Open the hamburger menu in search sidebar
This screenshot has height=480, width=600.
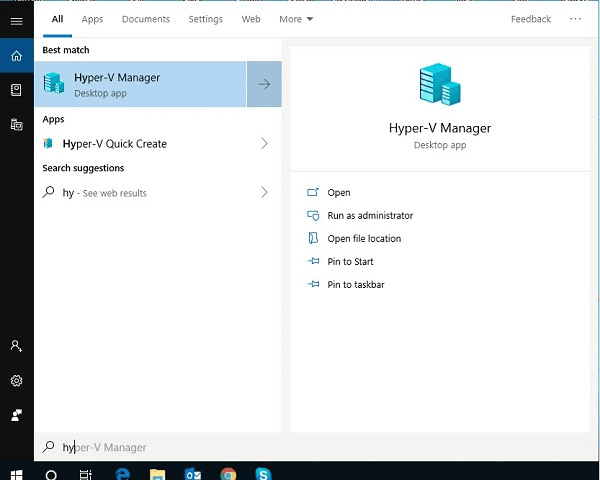16,21
